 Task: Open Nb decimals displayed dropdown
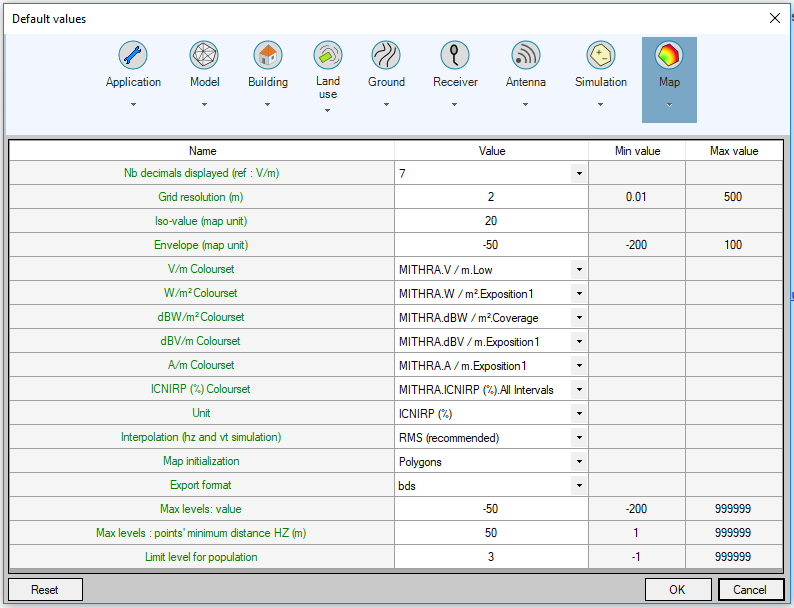click(579, 174)
